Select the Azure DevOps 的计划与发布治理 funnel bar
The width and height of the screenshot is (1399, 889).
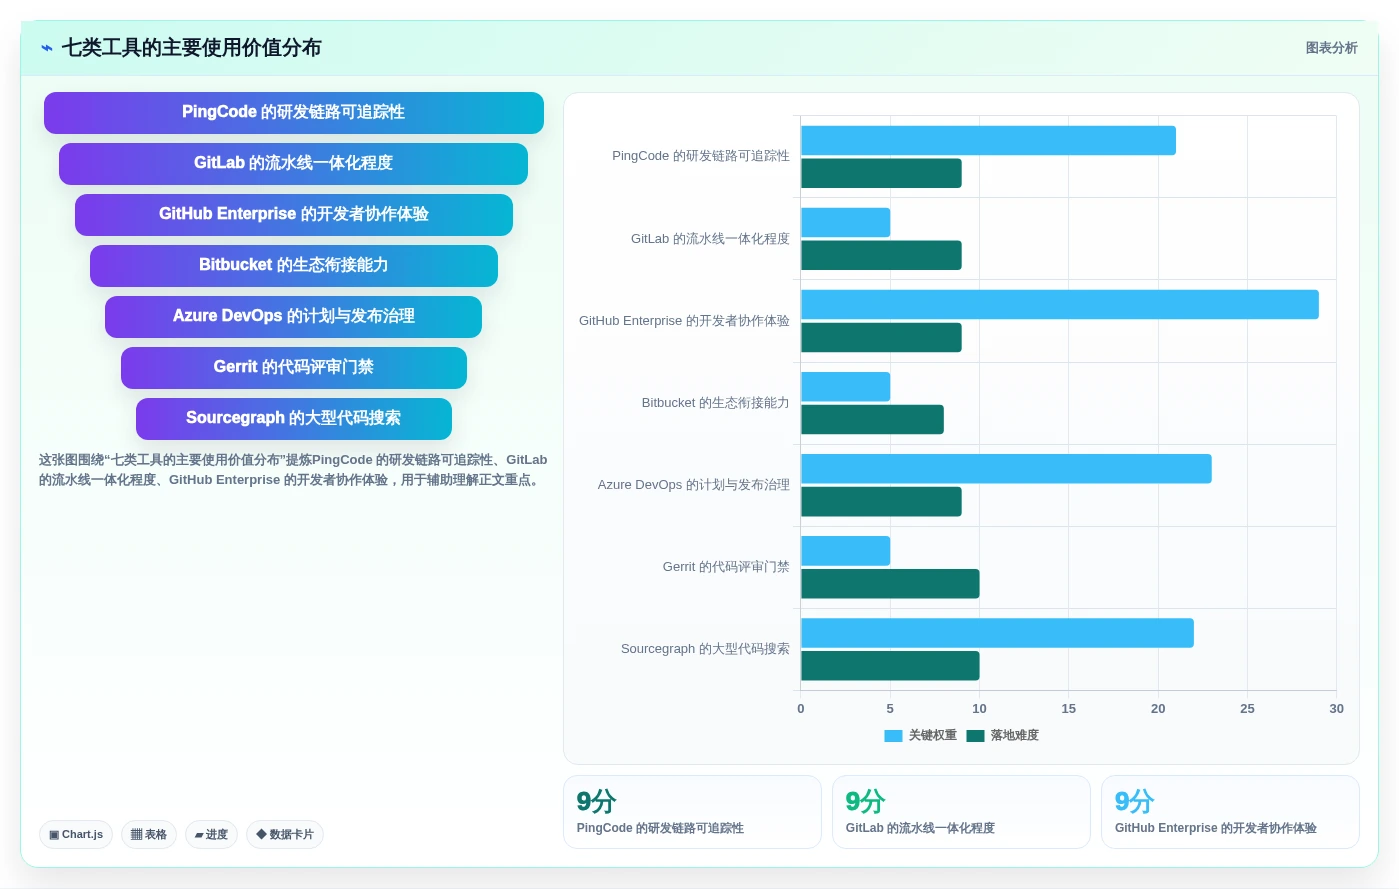(294, 317)
